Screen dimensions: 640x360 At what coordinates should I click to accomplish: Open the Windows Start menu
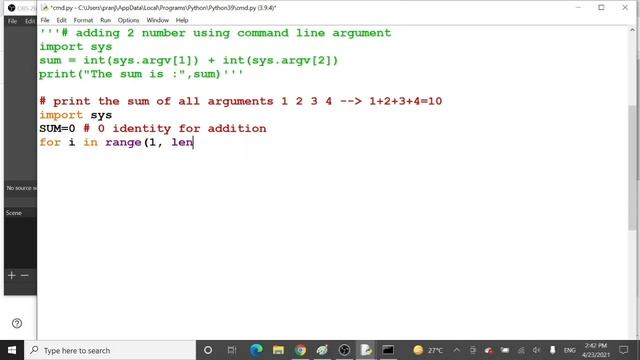point(12,350)
